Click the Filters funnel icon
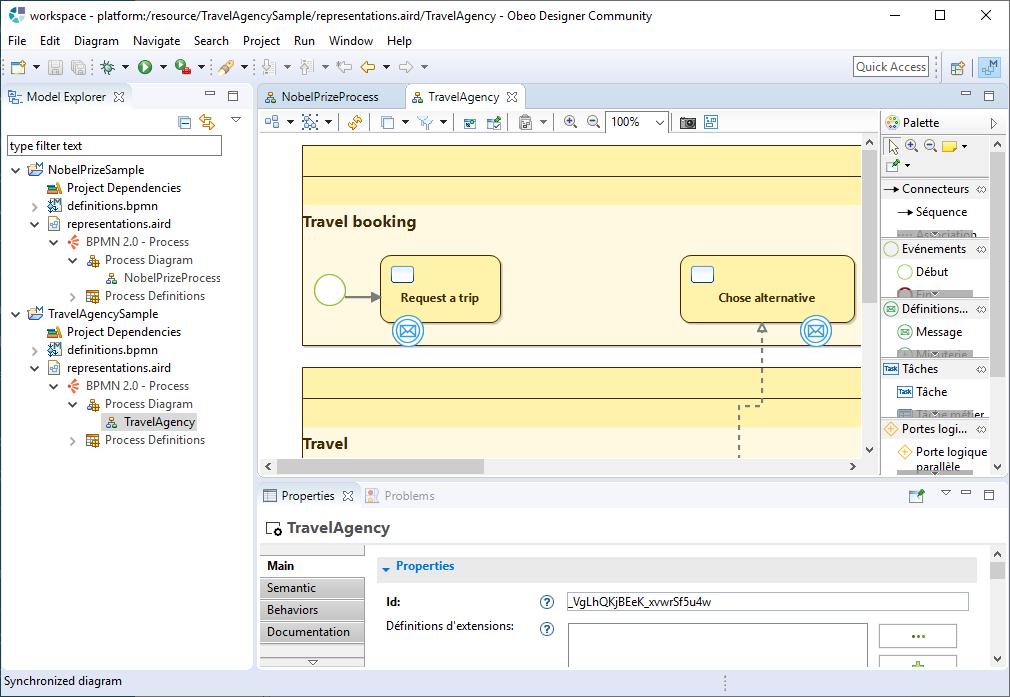 click(x=425, y=122)
